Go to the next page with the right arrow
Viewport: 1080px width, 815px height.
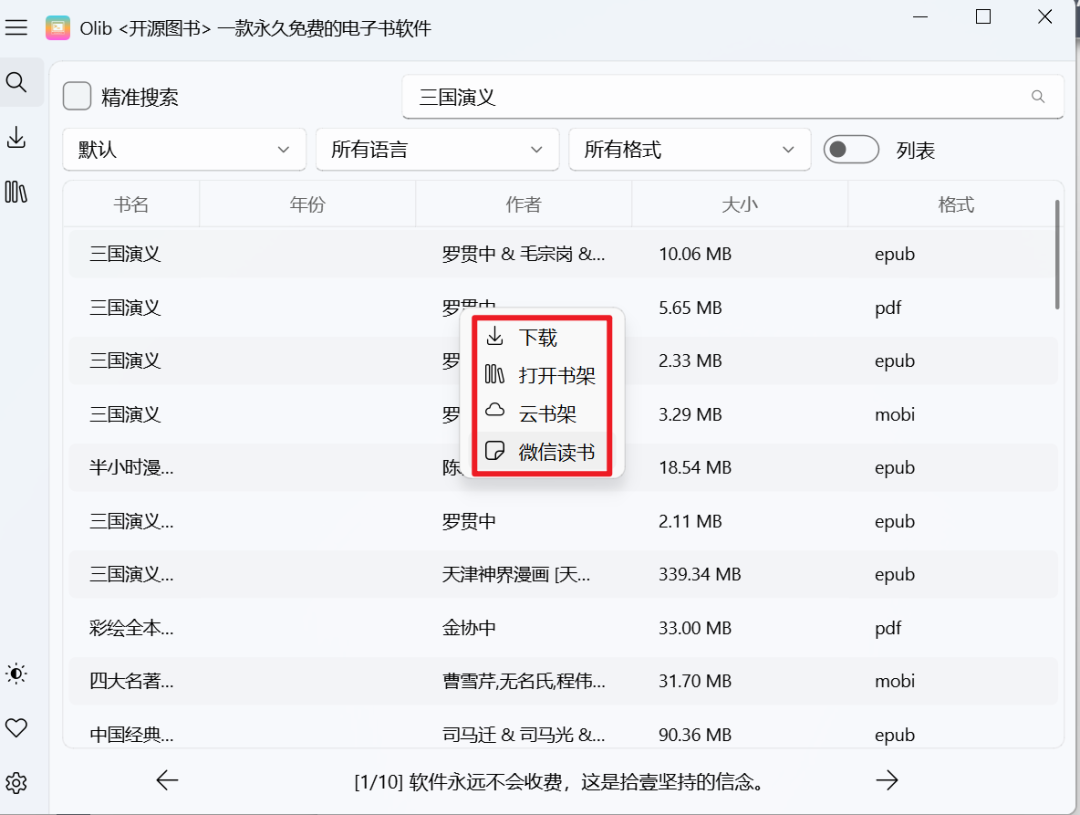pyautogui.click(x=887, y=780)
